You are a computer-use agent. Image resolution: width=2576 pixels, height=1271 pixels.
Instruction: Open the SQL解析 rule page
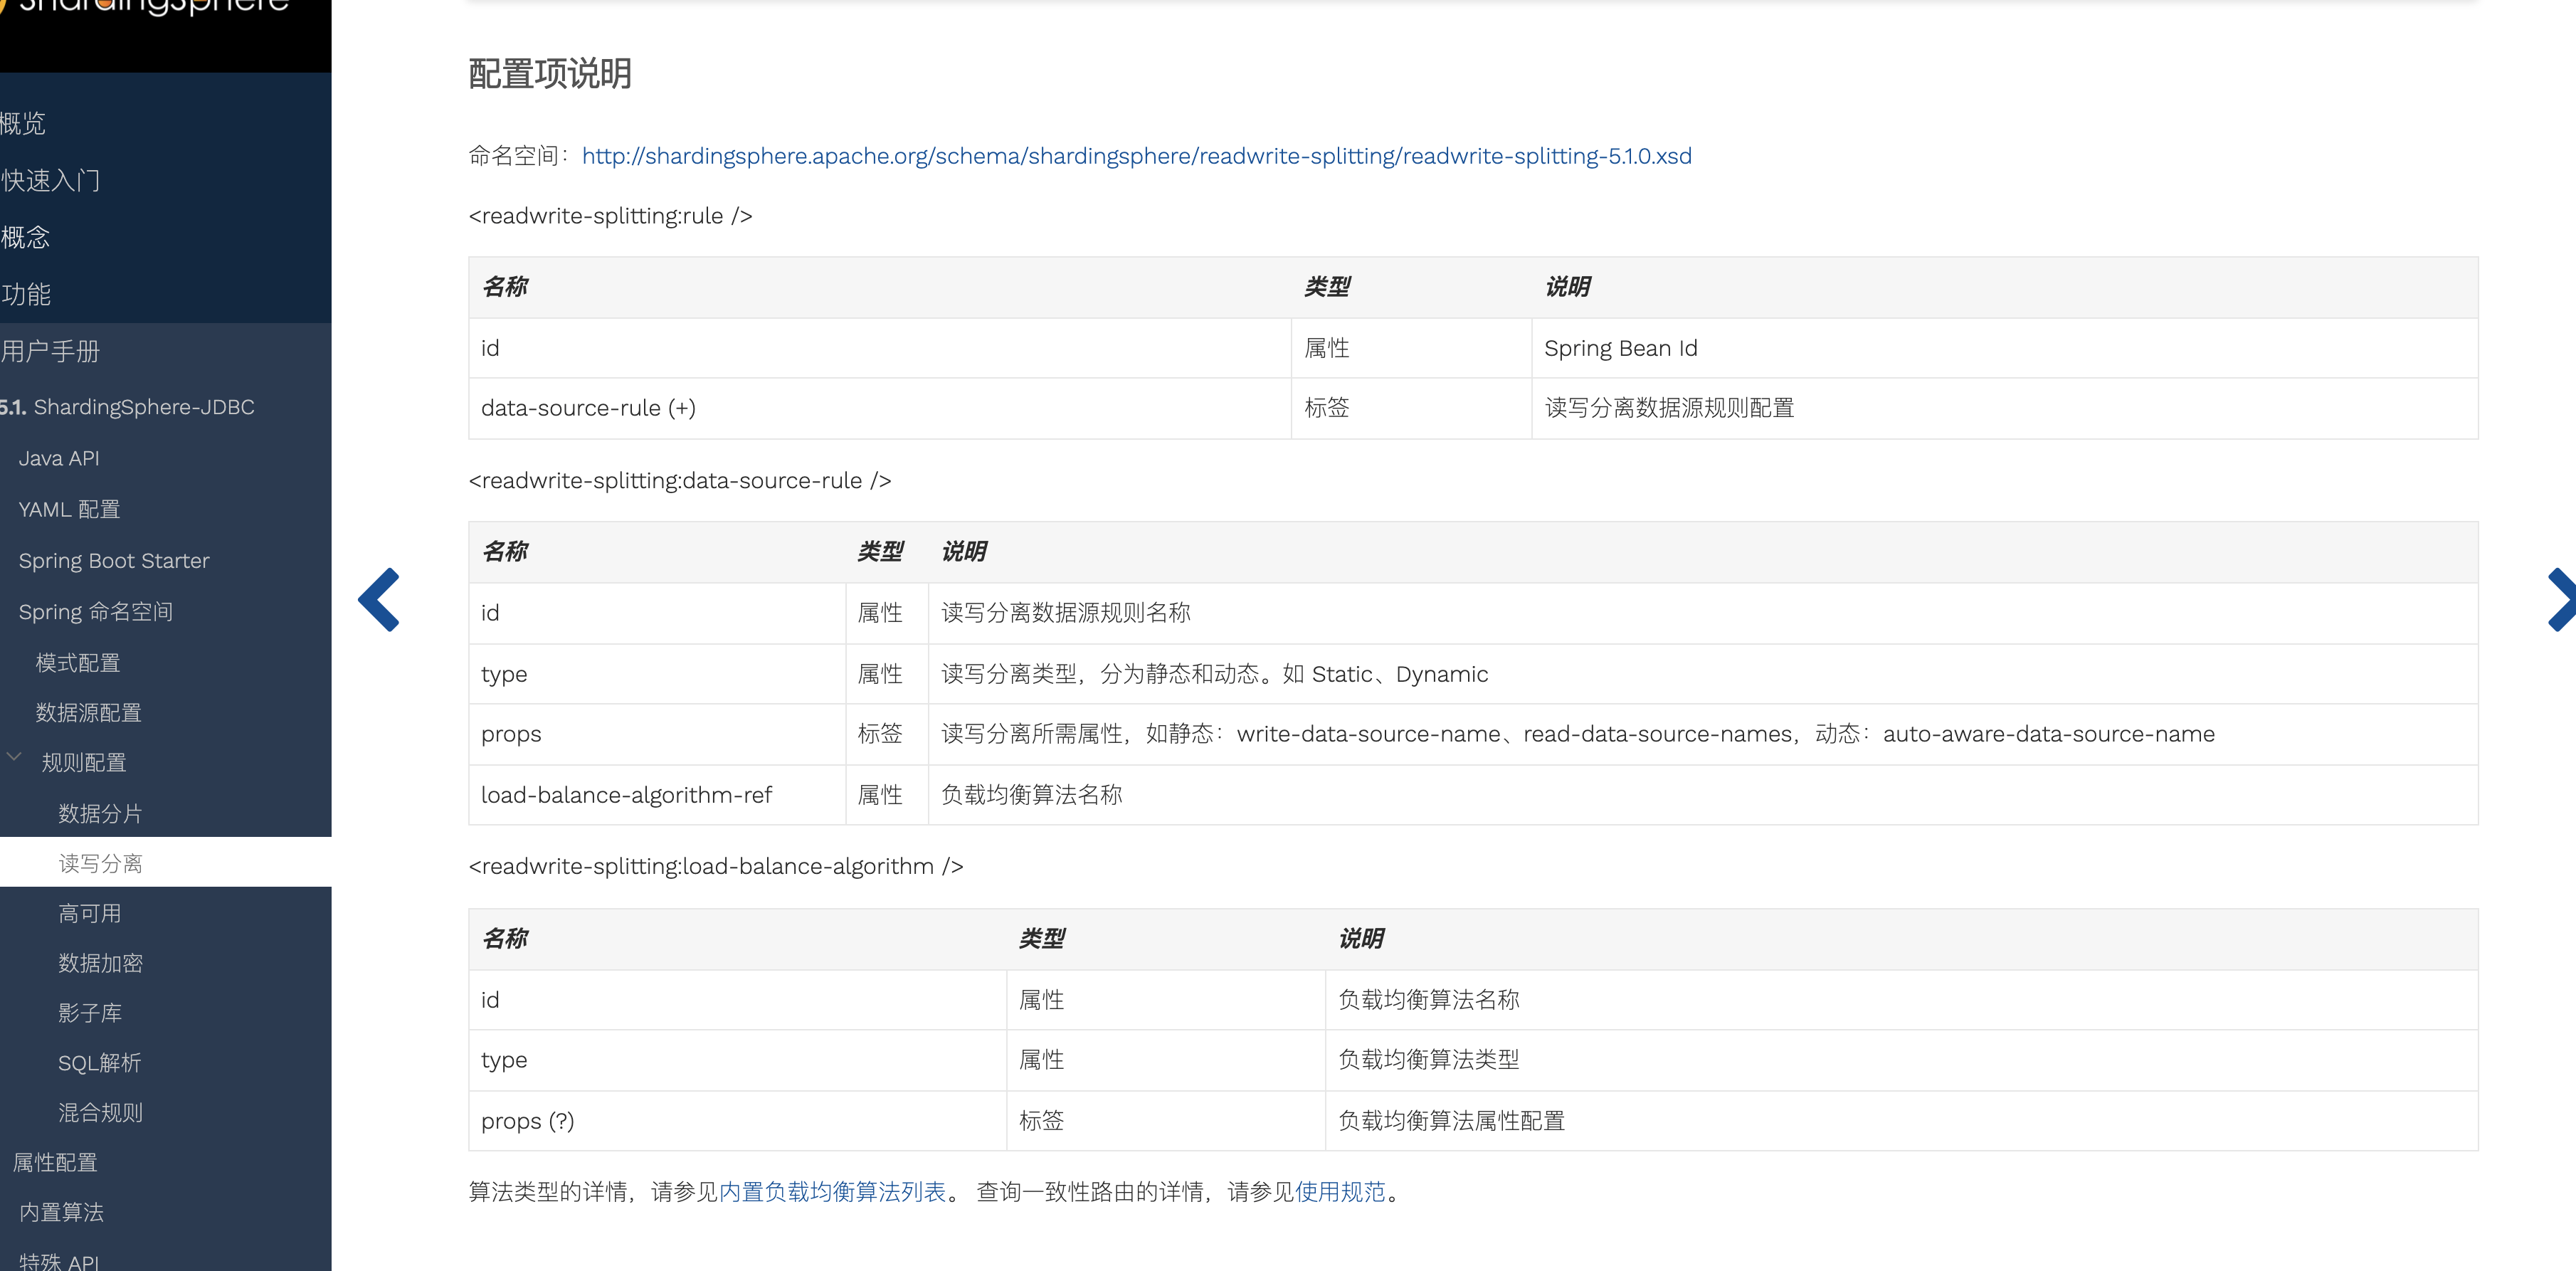coord(100,1063)
